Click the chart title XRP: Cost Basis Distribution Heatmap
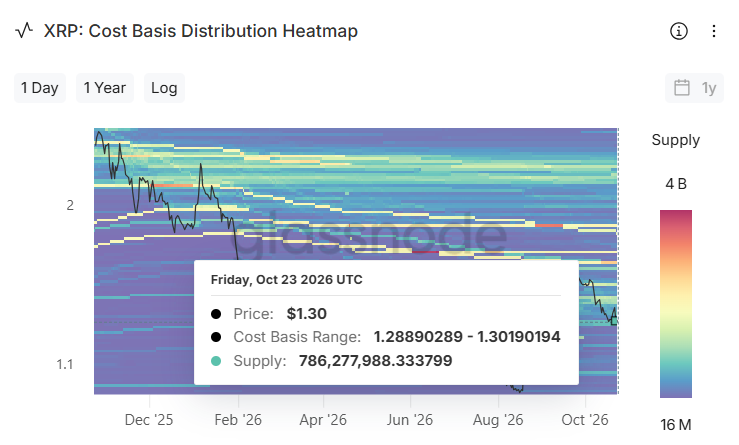739x445 pixels. click(x=201, y=31)
